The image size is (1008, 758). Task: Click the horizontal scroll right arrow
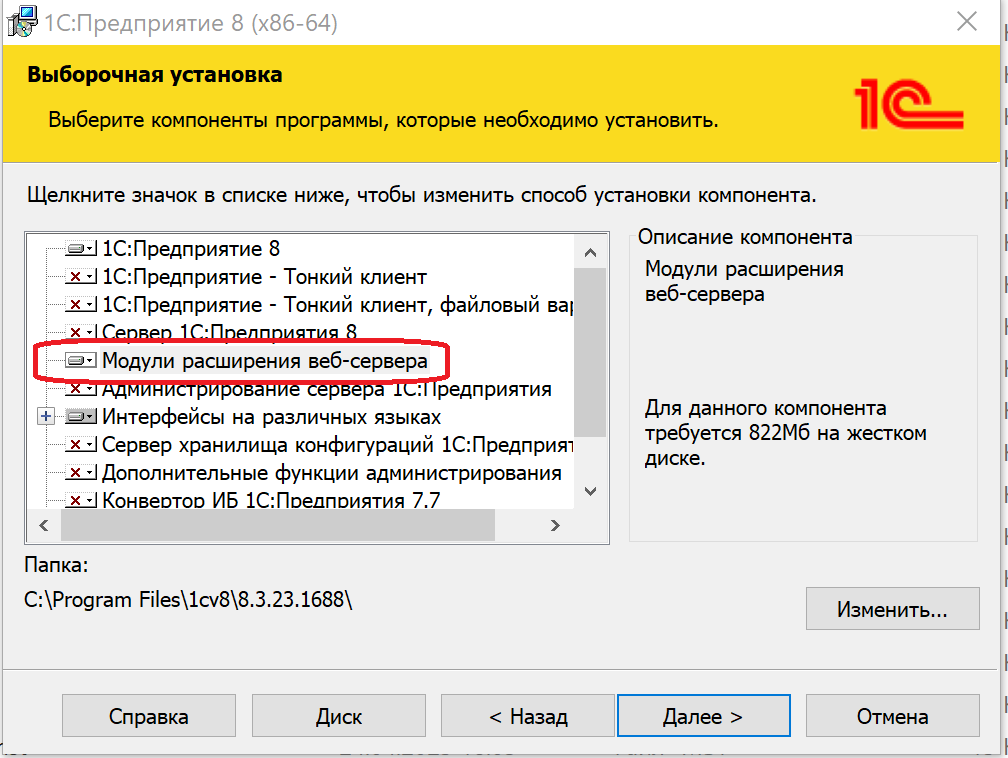555,525
